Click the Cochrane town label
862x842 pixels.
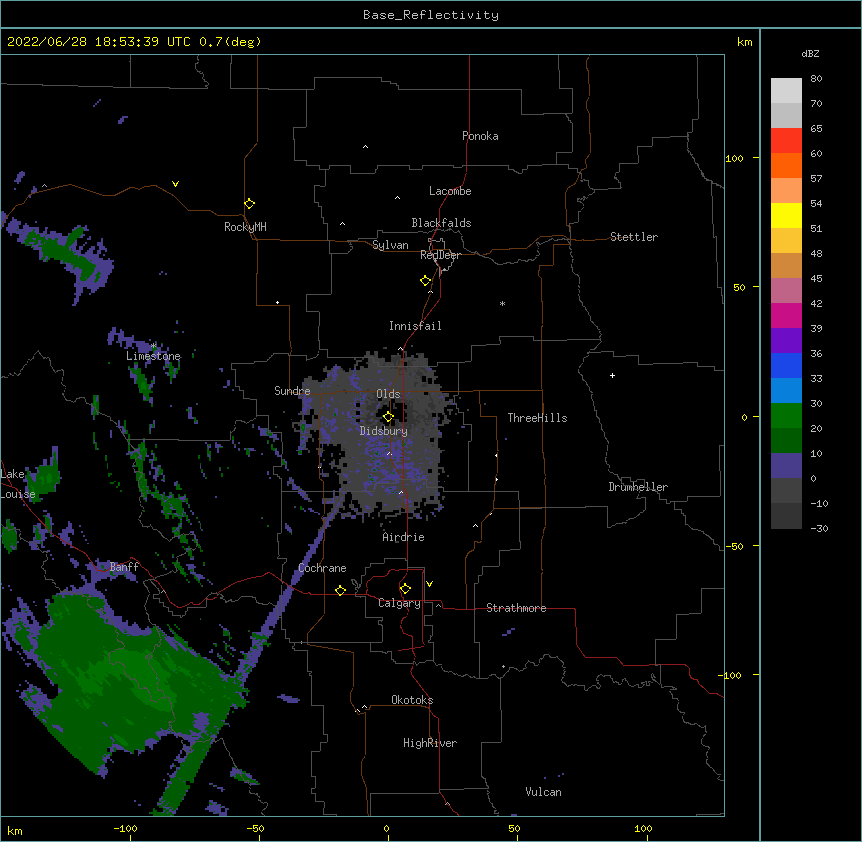pyautogui.click(x=322, y=568)
